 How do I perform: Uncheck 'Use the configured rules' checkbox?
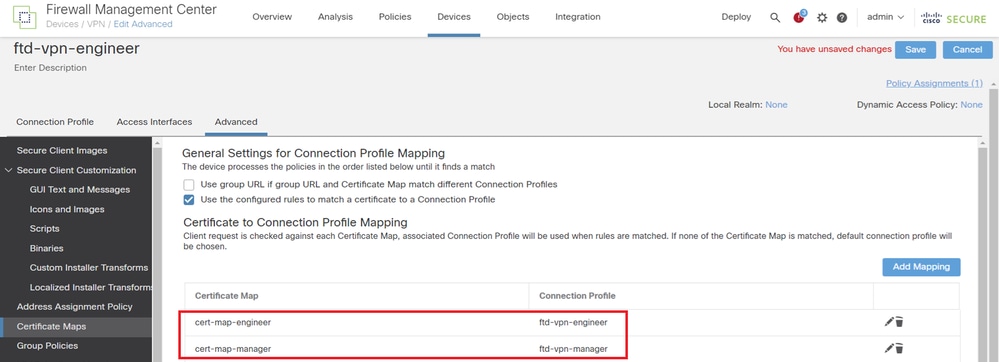[x=189, y=199]
